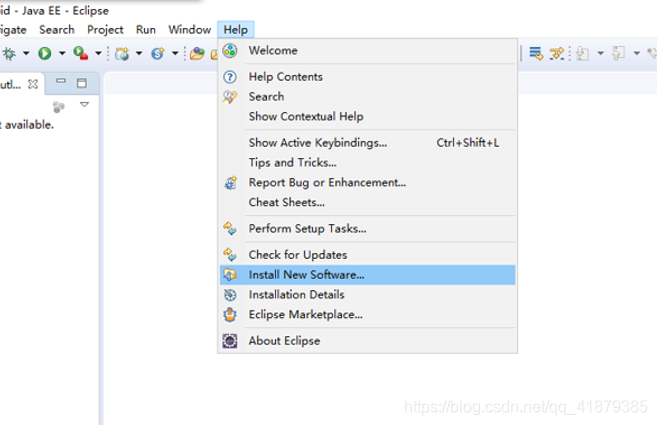
Task: Open the Debug launch dropdown arrow
Action: coord(26,53)
